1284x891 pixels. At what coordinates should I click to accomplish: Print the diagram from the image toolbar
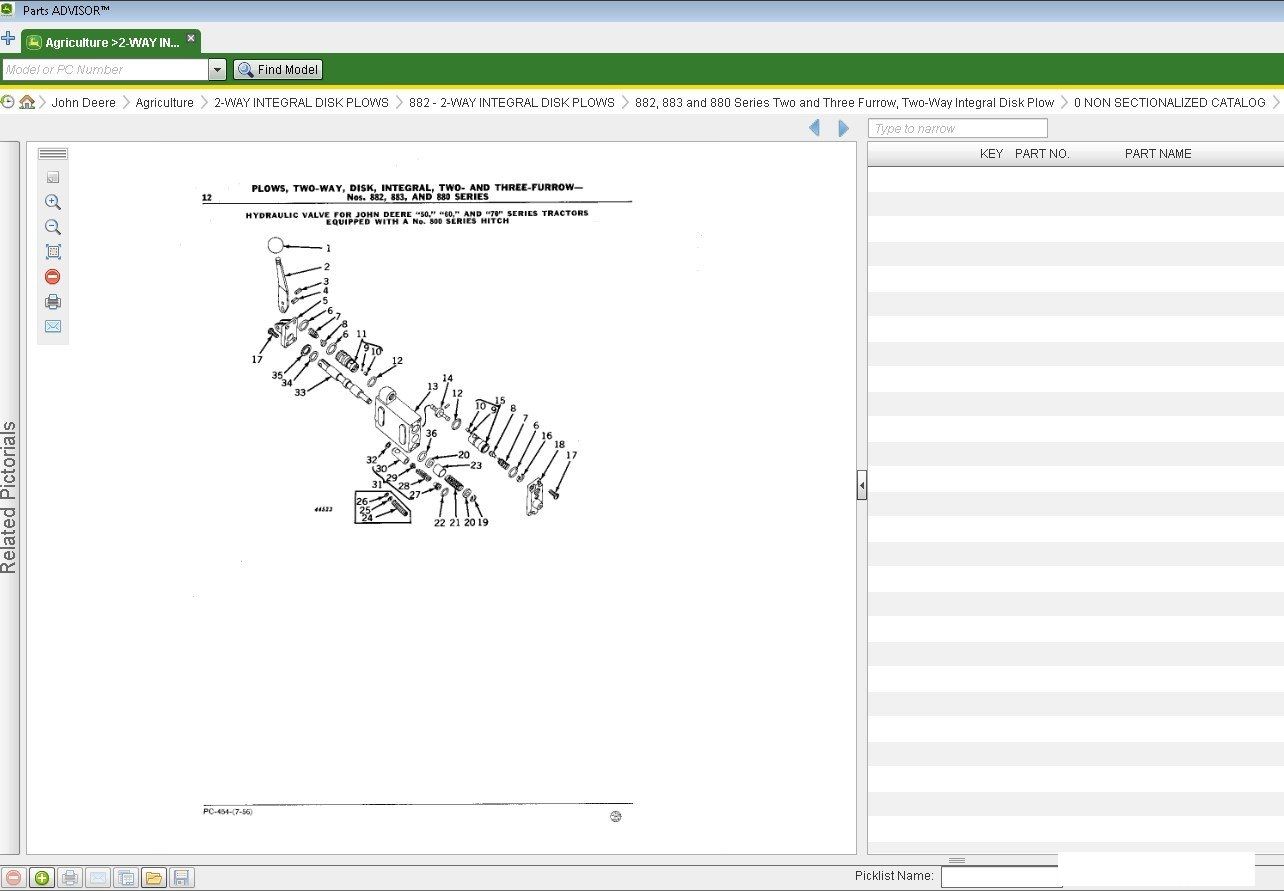point(53,302)
